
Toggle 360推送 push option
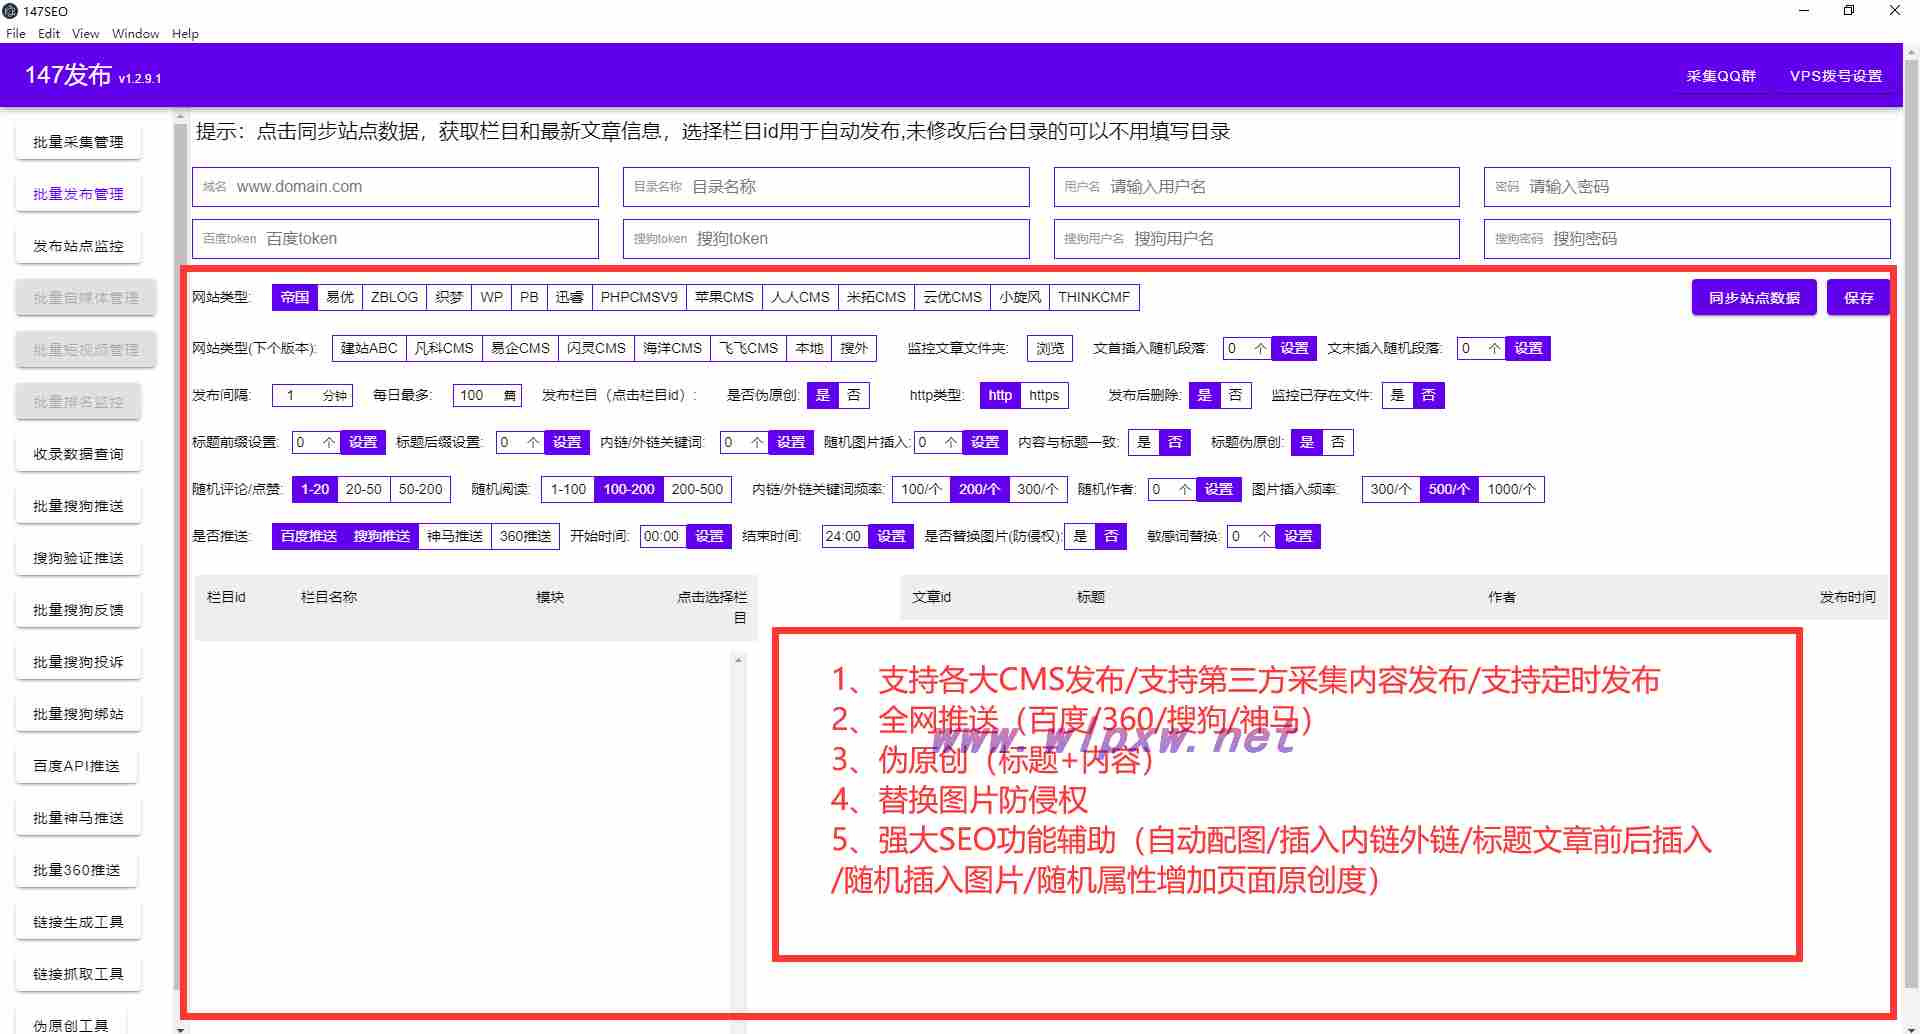tap(525, 536)
